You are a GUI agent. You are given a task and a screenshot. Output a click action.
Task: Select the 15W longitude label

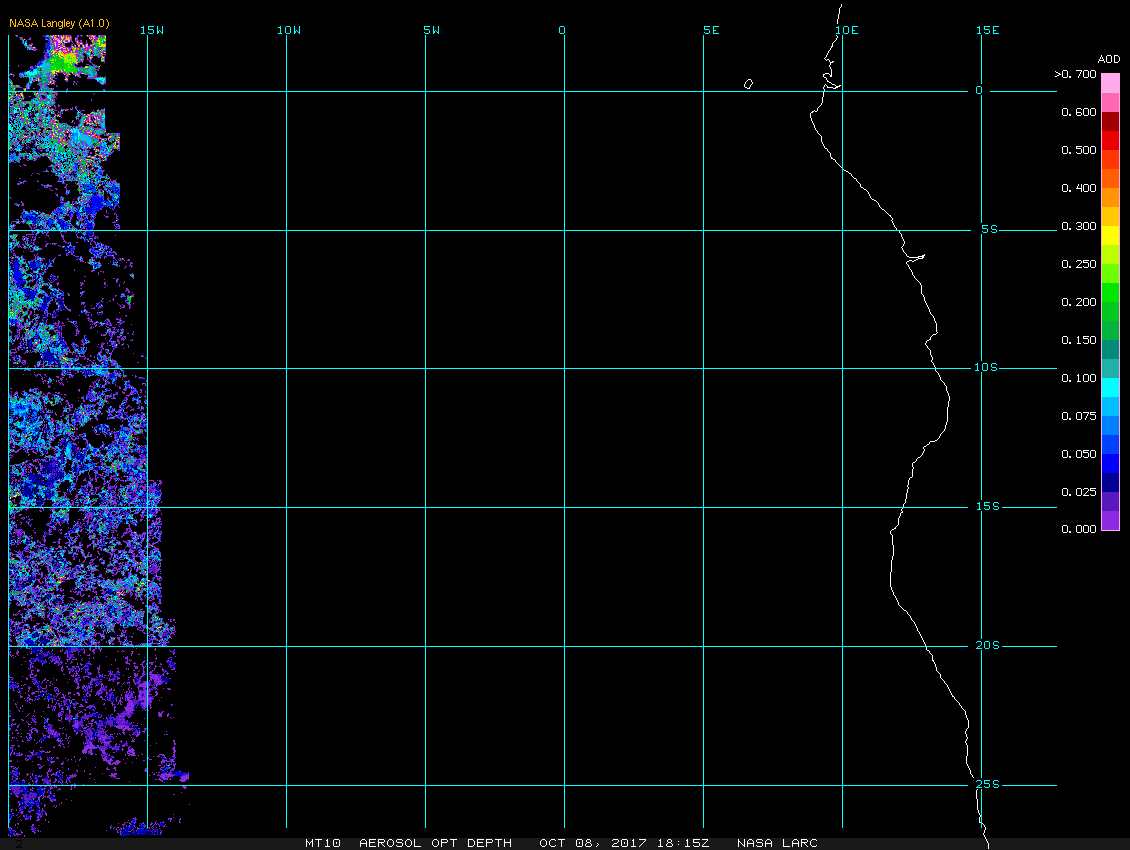coord(152,30)
